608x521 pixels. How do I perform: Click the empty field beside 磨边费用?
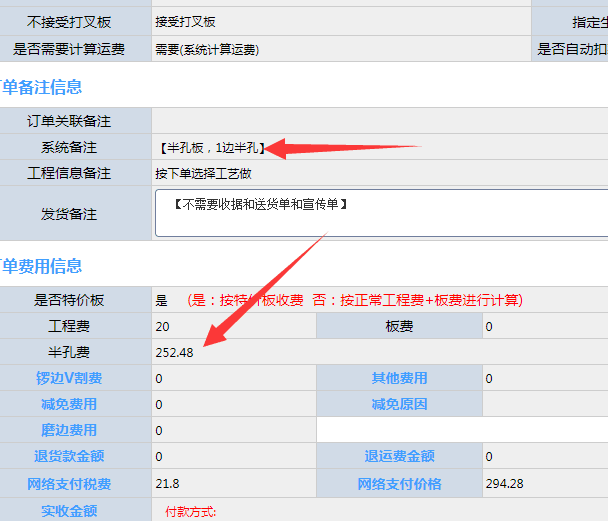[x=462, y=430]
